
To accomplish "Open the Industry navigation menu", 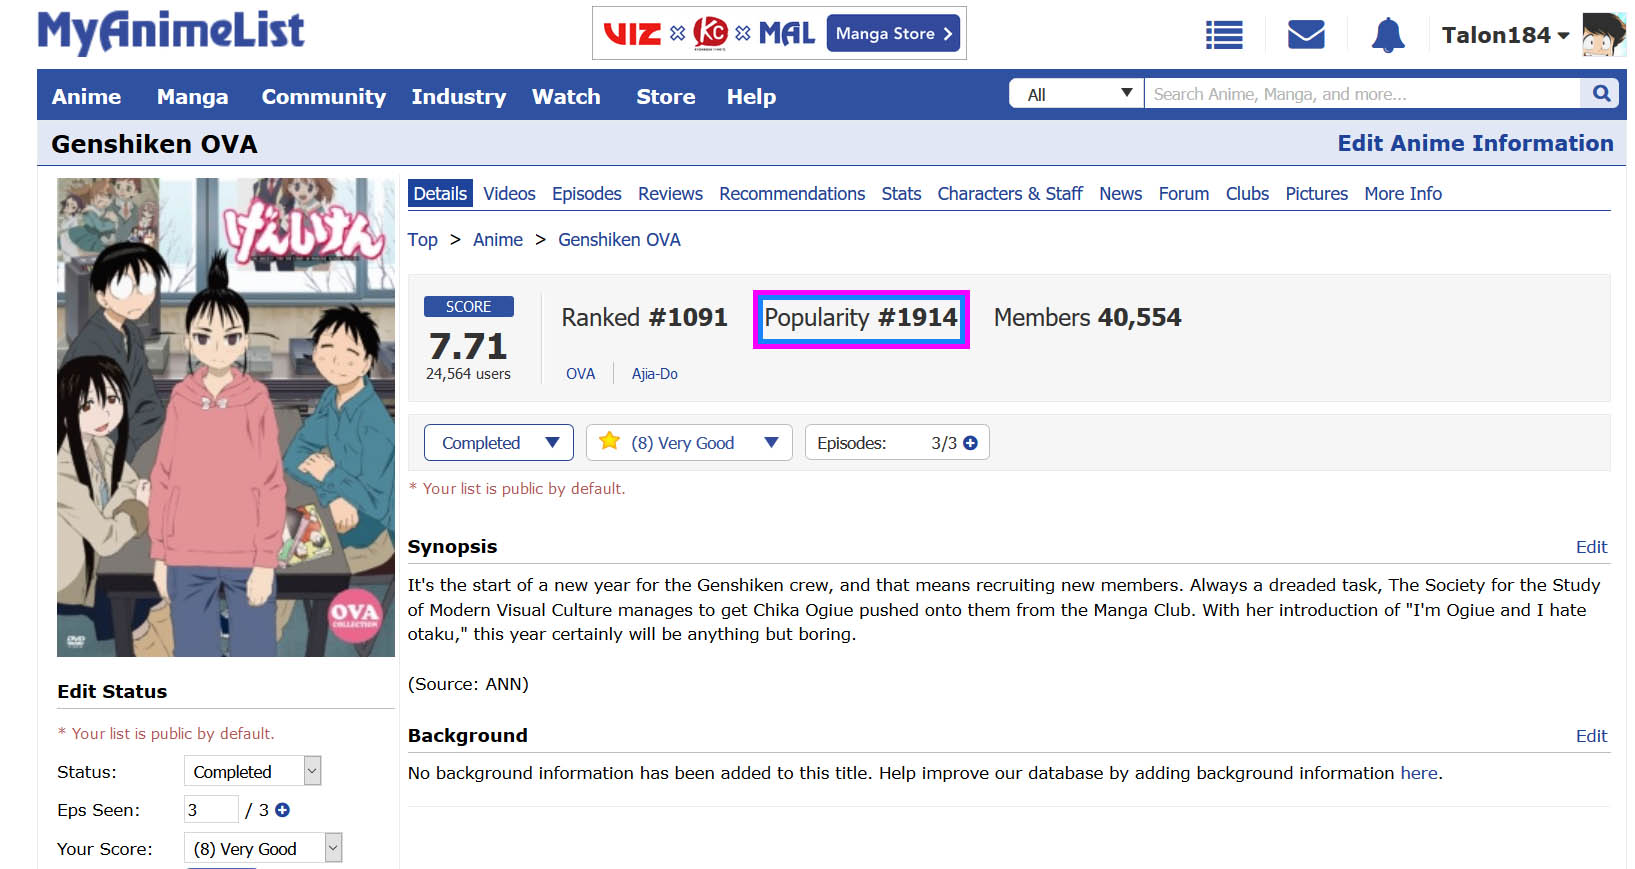I will (x=458, y=97).
